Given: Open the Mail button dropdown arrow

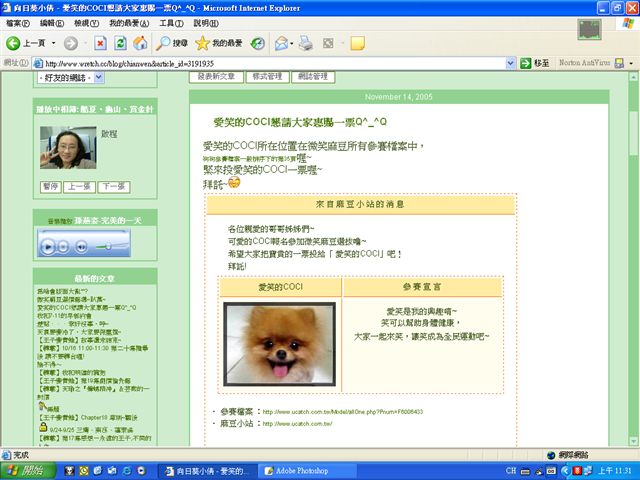Looking at the screenshot, I should click(291, 43).
